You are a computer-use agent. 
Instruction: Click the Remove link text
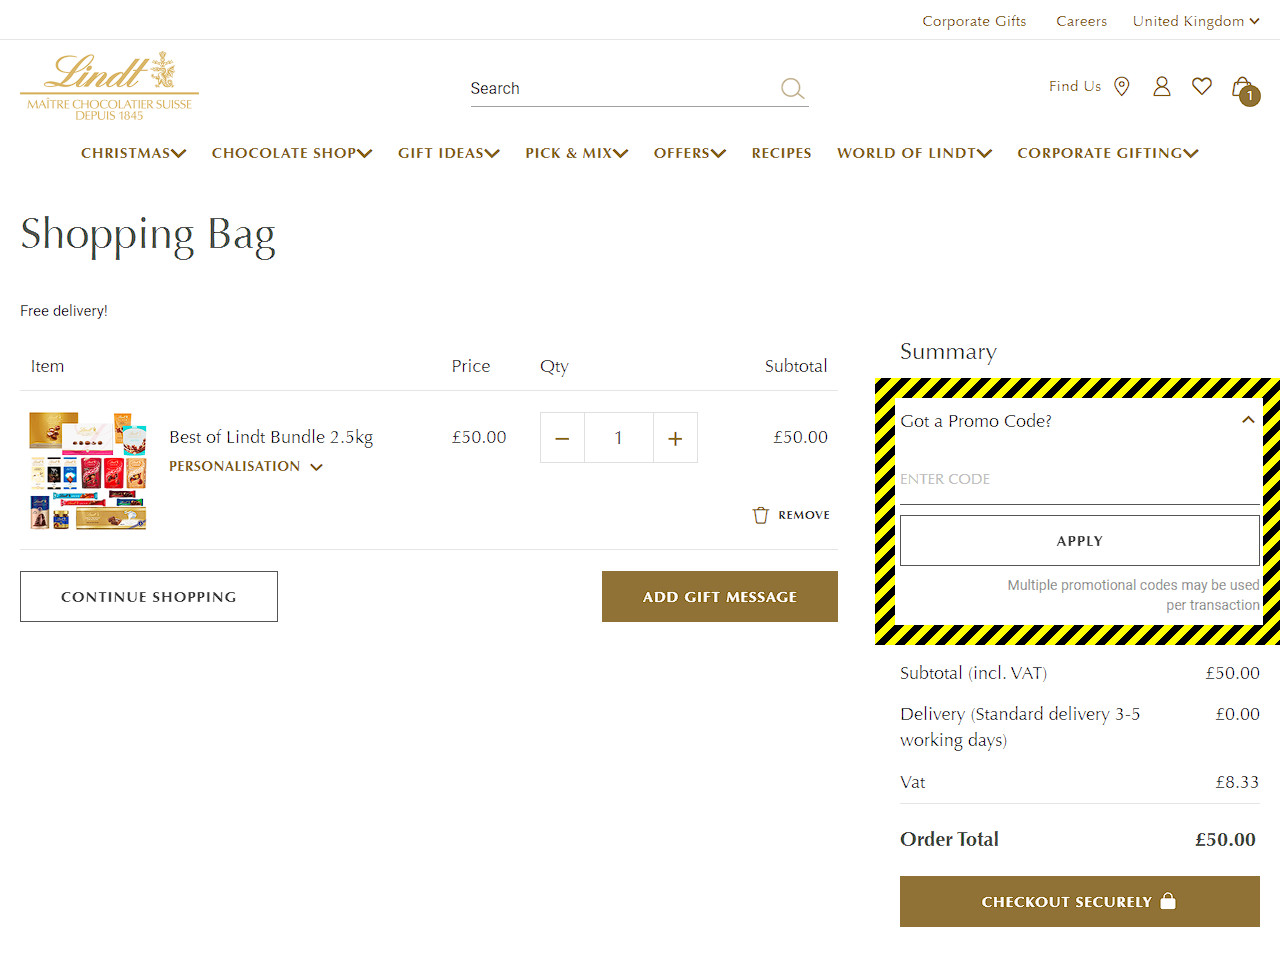[804, 515]
